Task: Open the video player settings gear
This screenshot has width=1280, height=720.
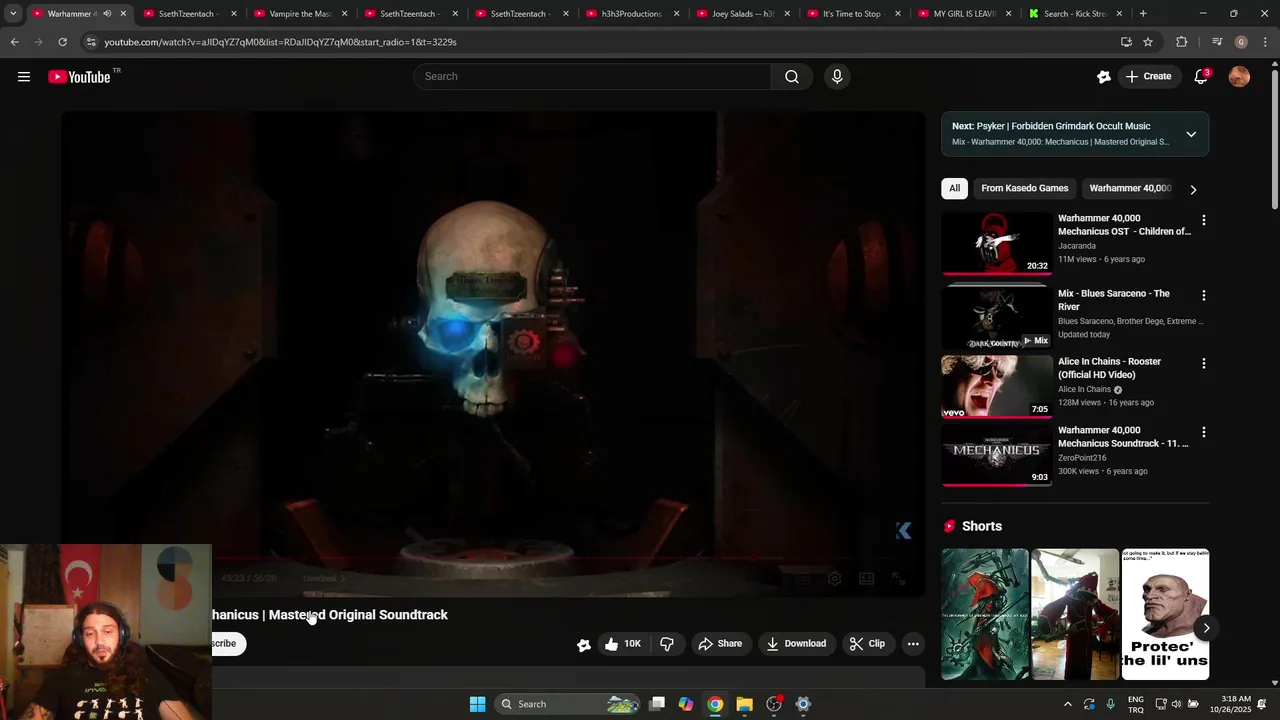Action: pos(834,578)
